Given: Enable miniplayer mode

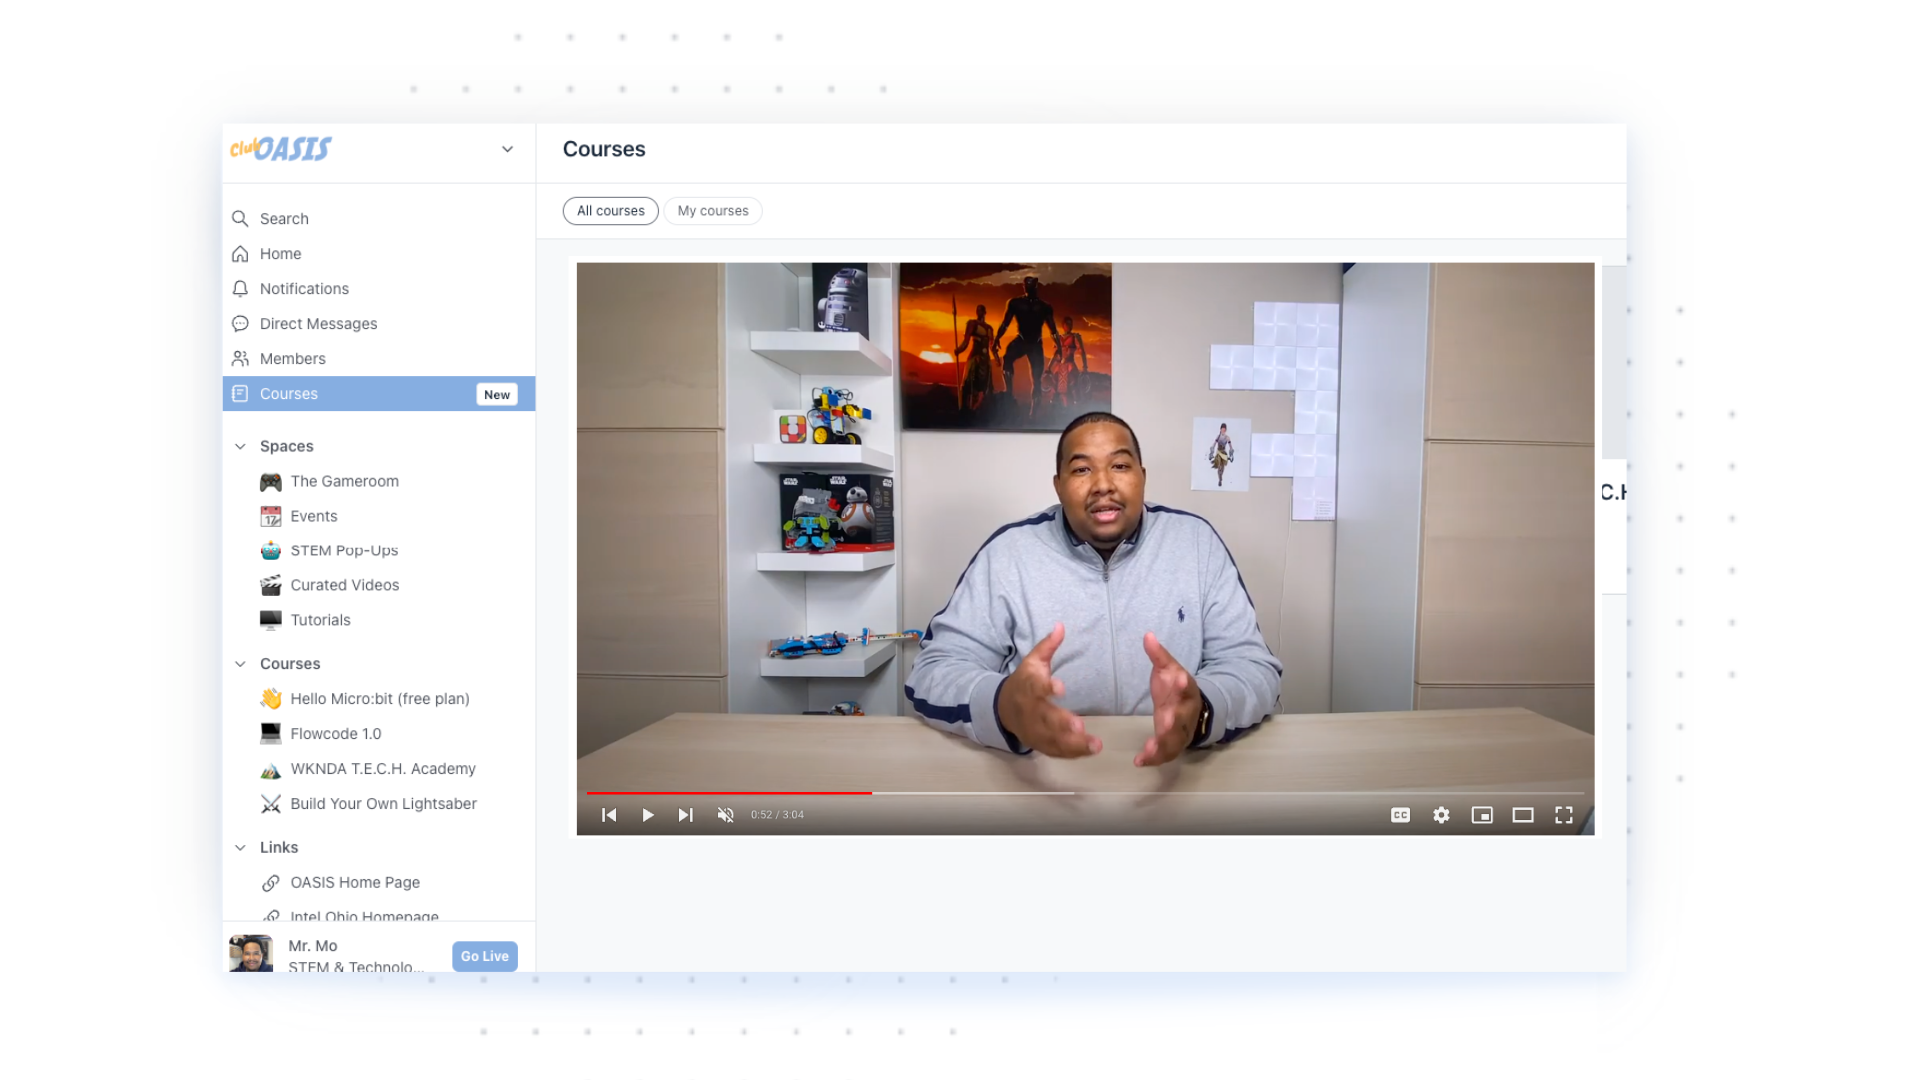Looking at the screenshot, I should (x=1482, y=815).
